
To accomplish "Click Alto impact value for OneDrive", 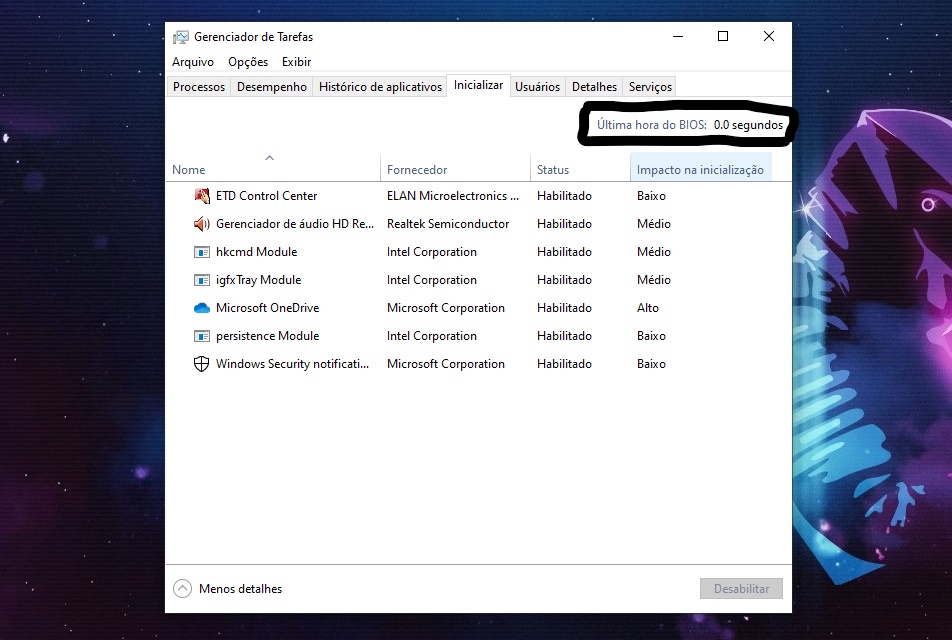I will point(648,308).
